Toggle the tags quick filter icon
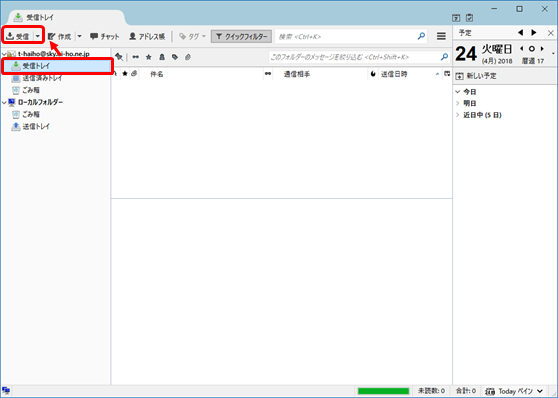Viewport: 558px width, 398px height. coord(175,57)
